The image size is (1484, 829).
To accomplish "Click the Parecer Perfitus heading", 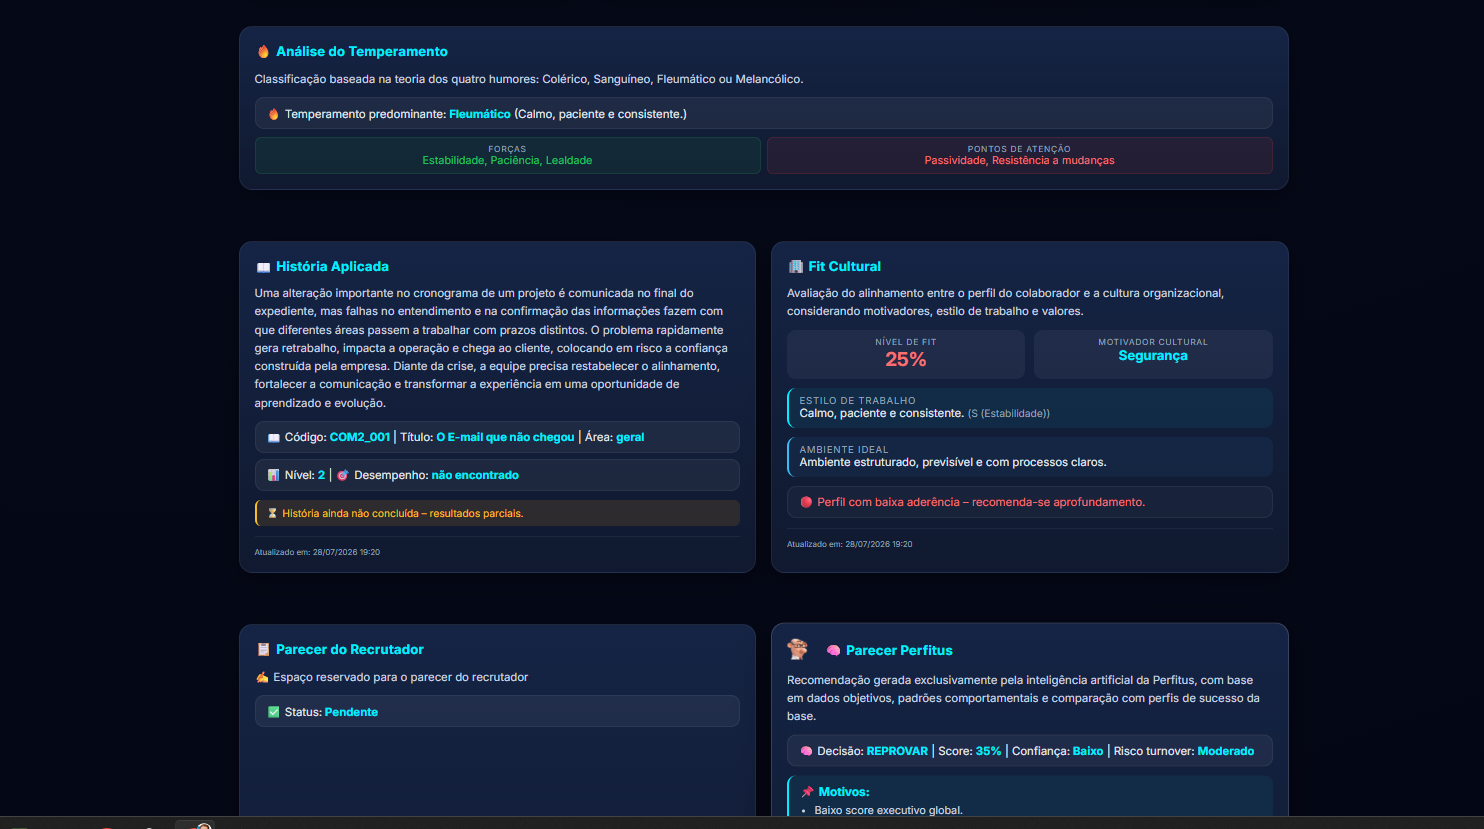I will 899,651.
